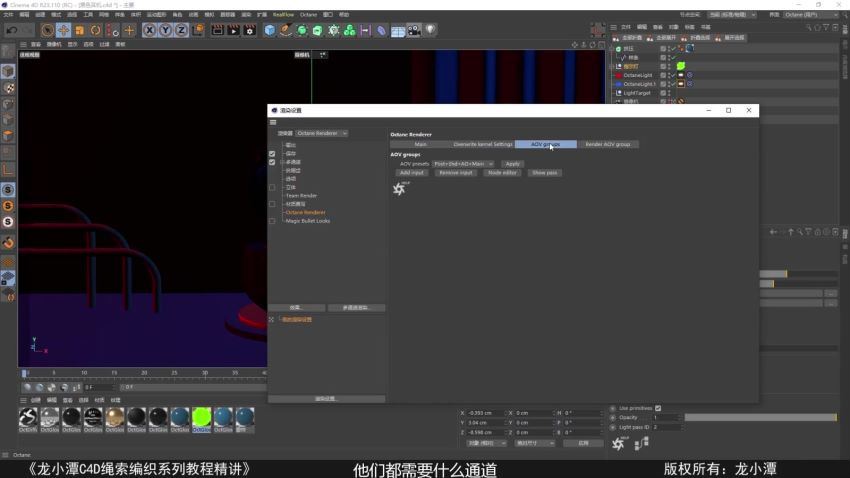Activate the Move tool in the toolbar
The height and width of the screenshot is (478, 850).
click(63, 30)
